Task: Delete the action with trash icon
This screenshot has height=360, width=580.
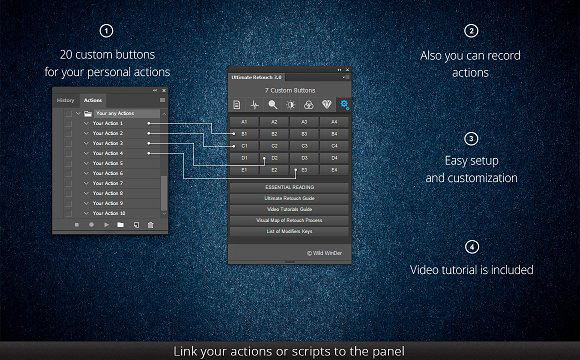Action: (x=151, y=225)
